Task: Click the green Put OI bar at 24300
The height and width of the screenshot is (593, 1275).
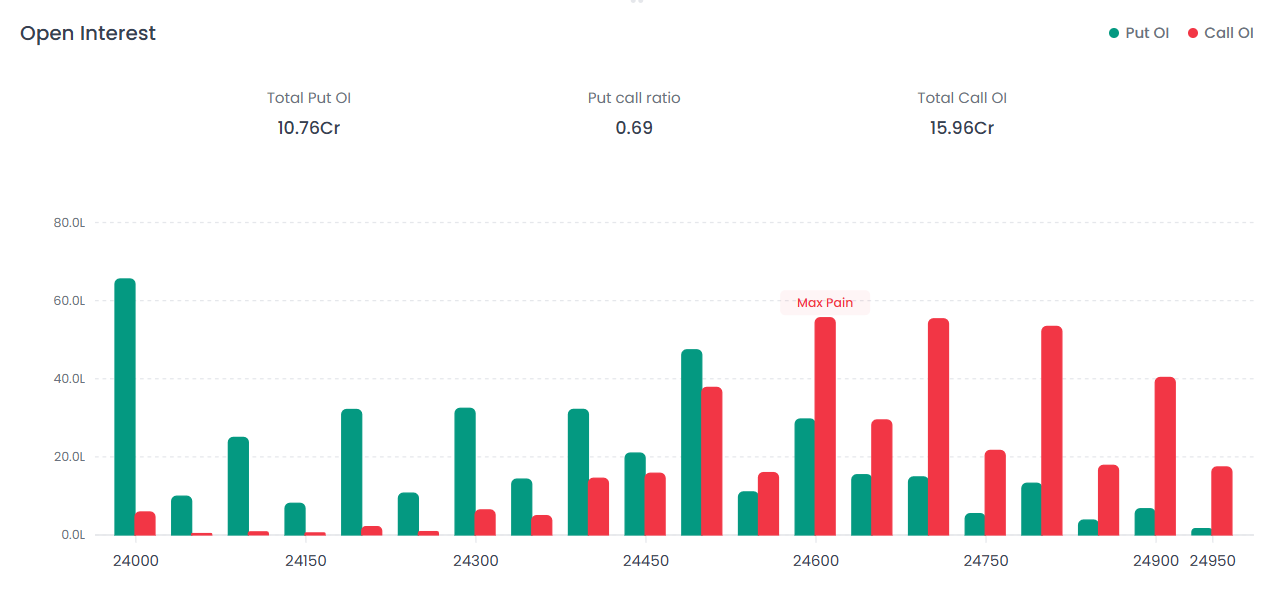Action: coord(465,471)
